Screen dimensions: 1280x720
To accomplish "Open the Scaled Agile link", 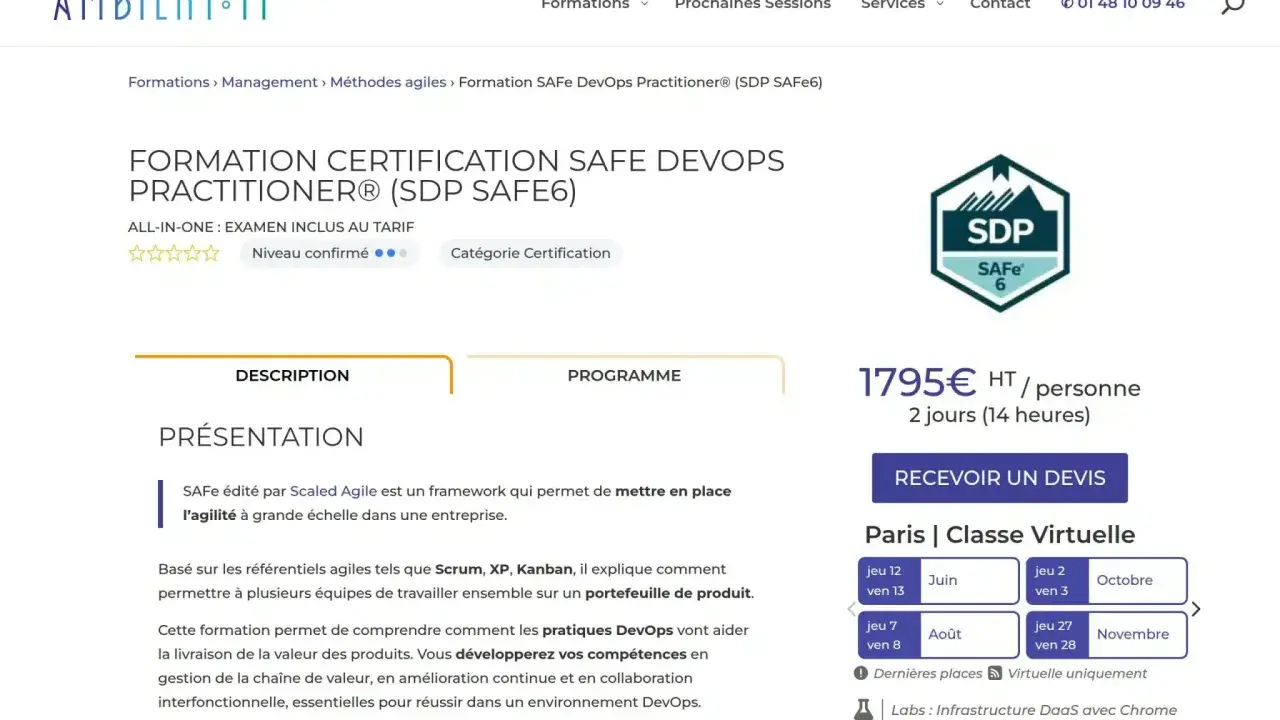I will 333,491.
